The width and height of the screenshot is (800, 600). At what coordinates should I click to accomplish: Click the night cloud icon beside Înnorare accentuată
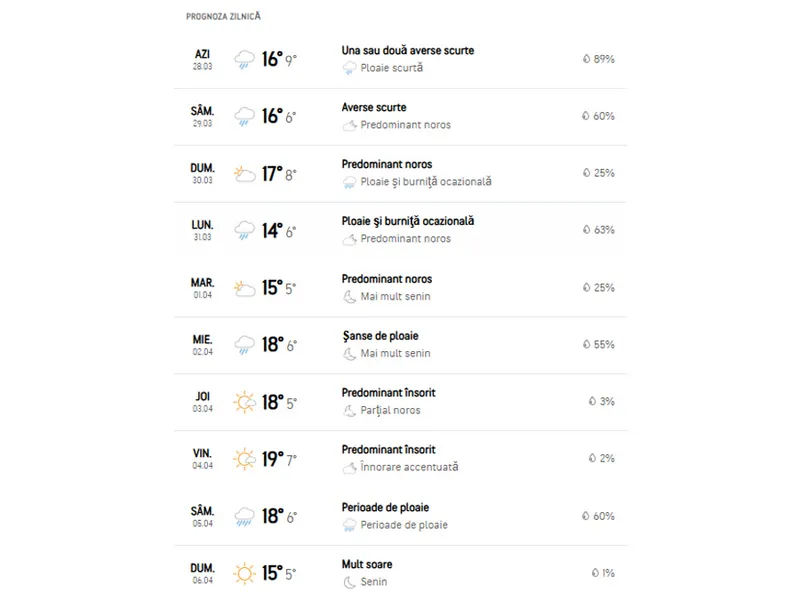[x=349, y=467]
